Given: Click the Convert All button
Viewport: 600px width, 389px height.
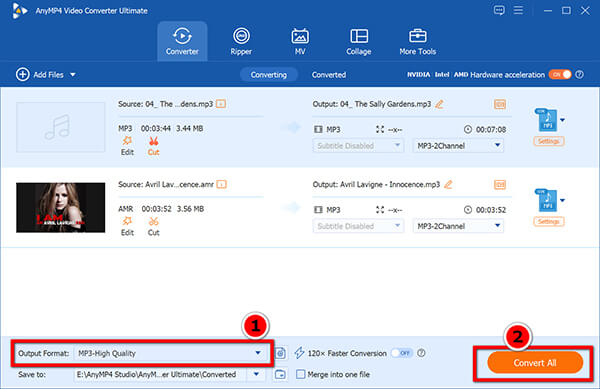Looking at the screenshot, I should pyautogui.click(x=535, y=363).
